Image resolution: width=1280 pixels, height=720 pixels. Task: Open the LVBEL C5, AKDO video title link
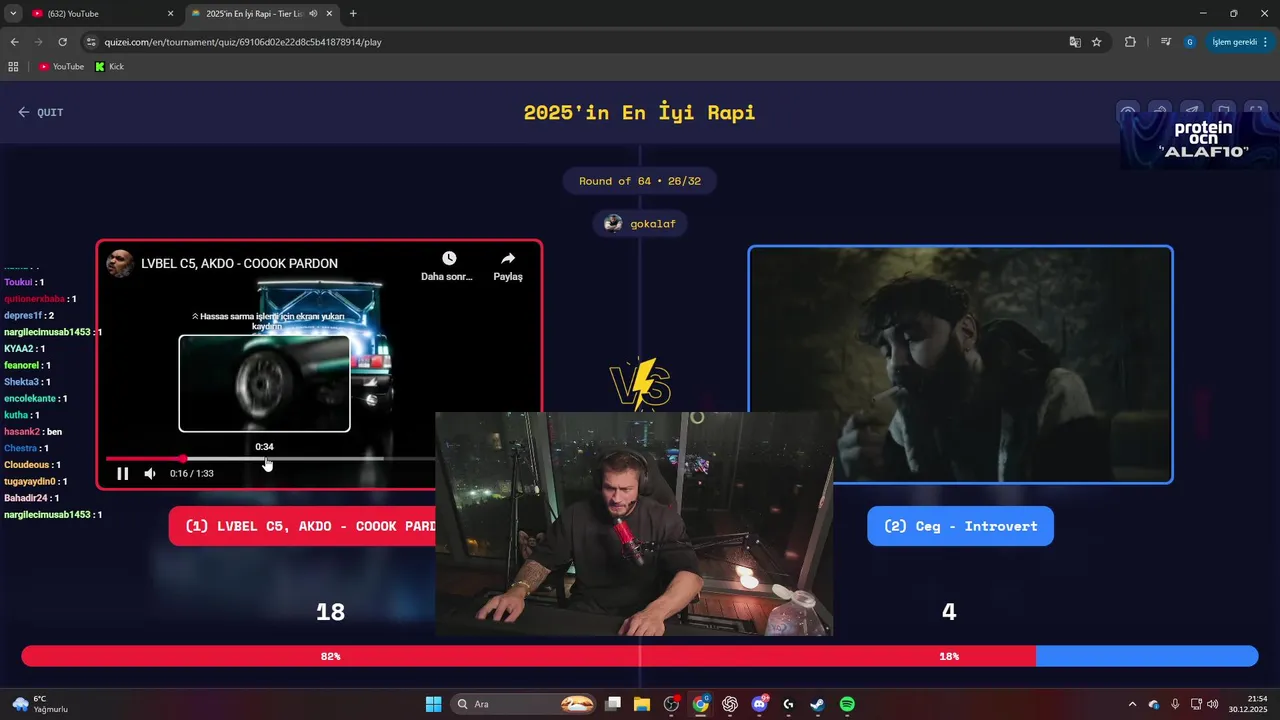[x=239, y=264]
